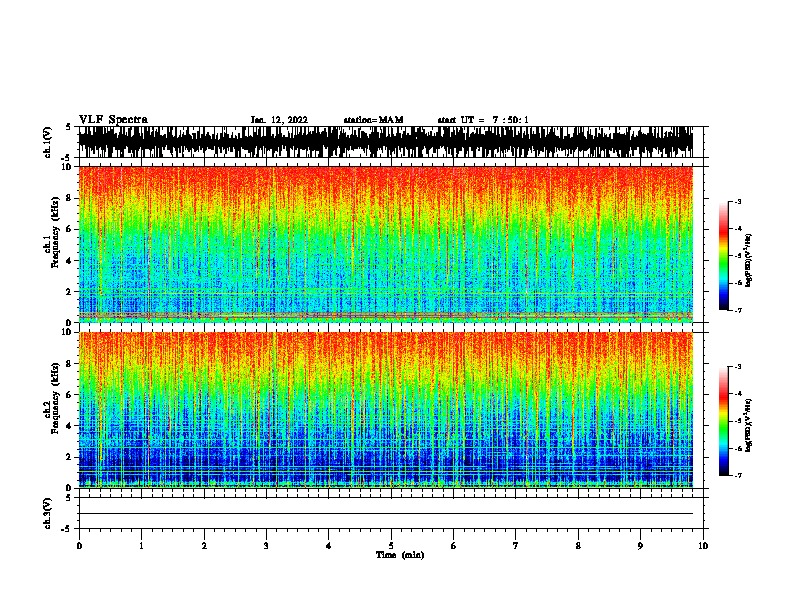The width and height of the screenshot is (792, 612).
Task: Click time axis tick label "7"
Action: pos(516,546)
